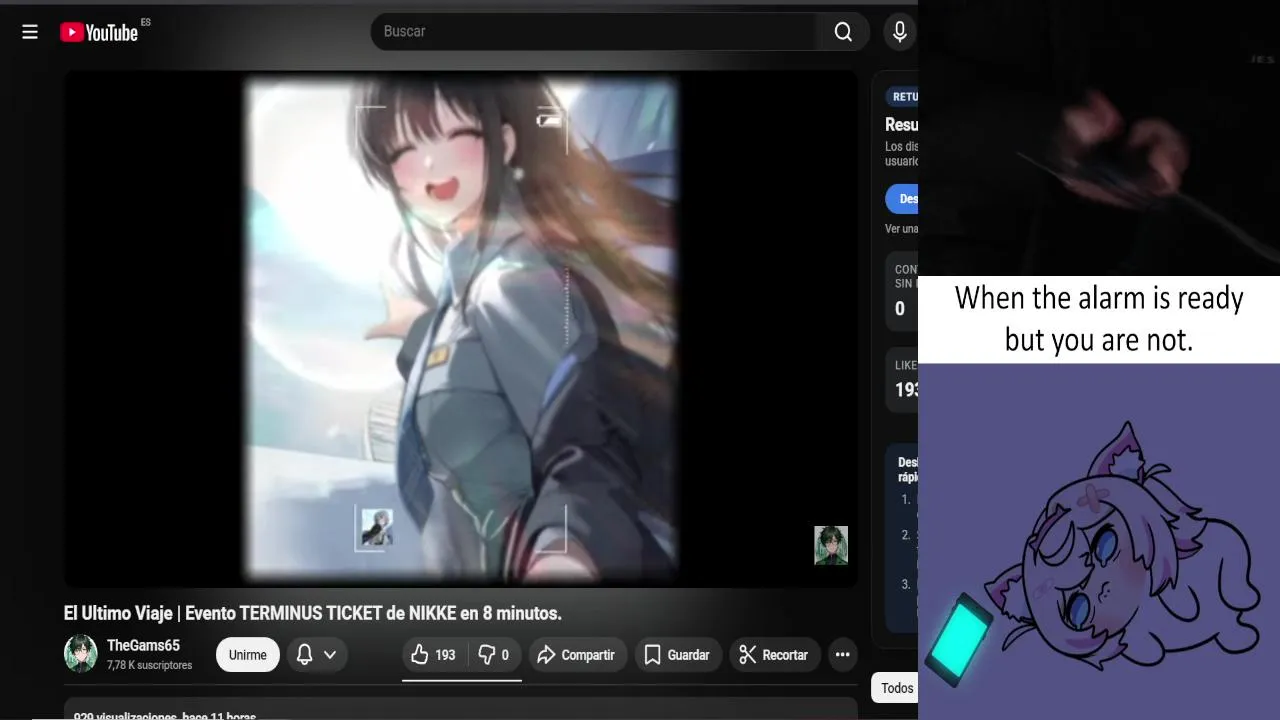Click the magnifier search button
The height and width of the screenshot is (720, 1280).
click(843, 32)
